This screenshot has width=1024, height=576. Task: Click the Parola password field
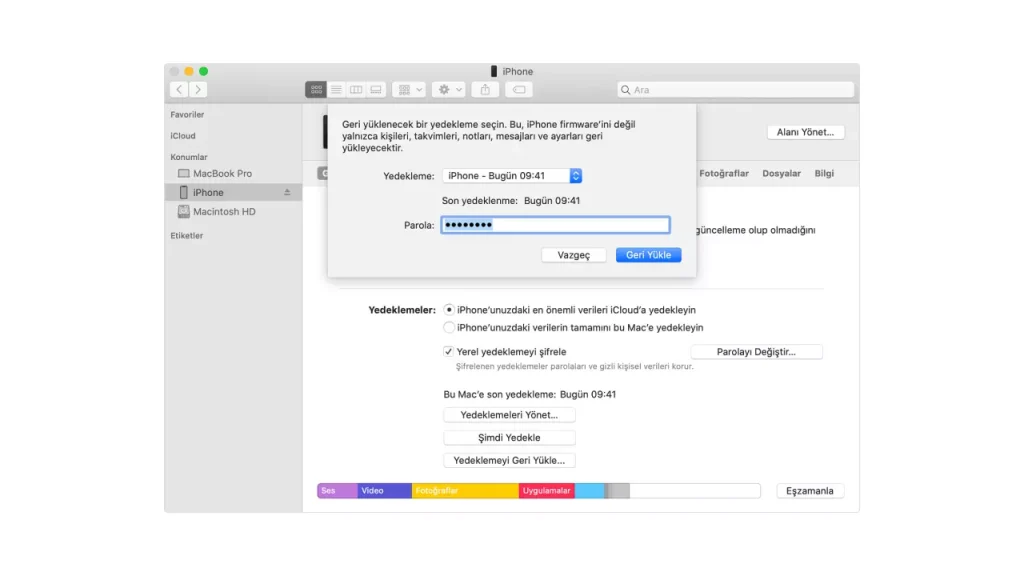click(555, 225)
